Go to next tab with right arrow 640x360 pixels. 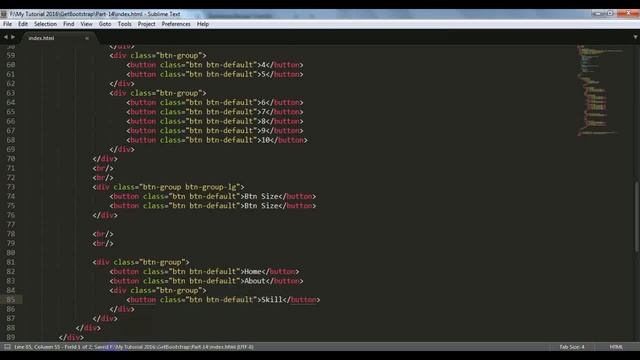coord(13,37)
